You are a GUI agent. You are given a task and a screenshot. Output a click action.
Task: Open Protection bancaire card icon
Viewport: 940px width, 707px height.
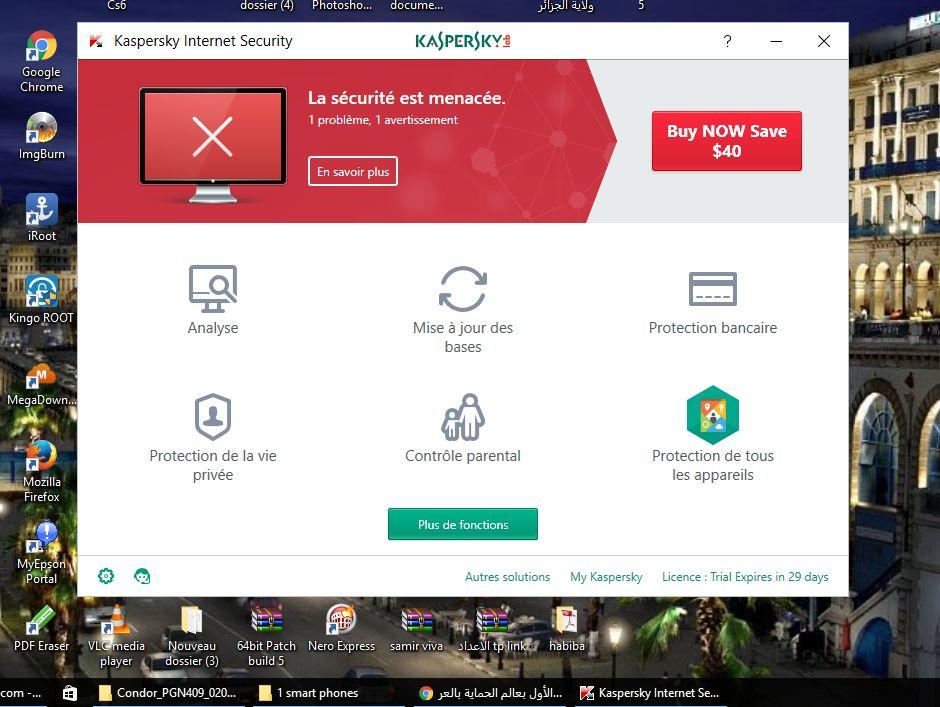click(712, 289)
